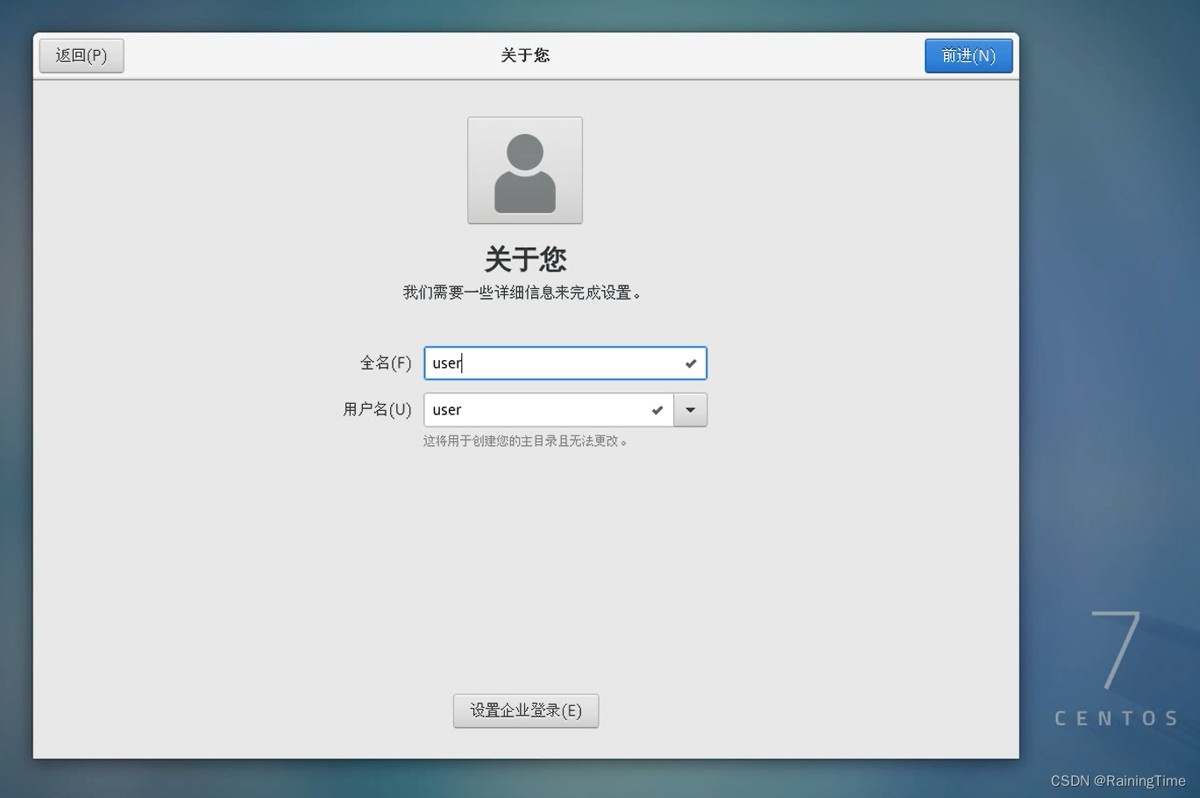Click the checkmark in full name field
This screenshot has height=798, width=1200.
(690, 364)
